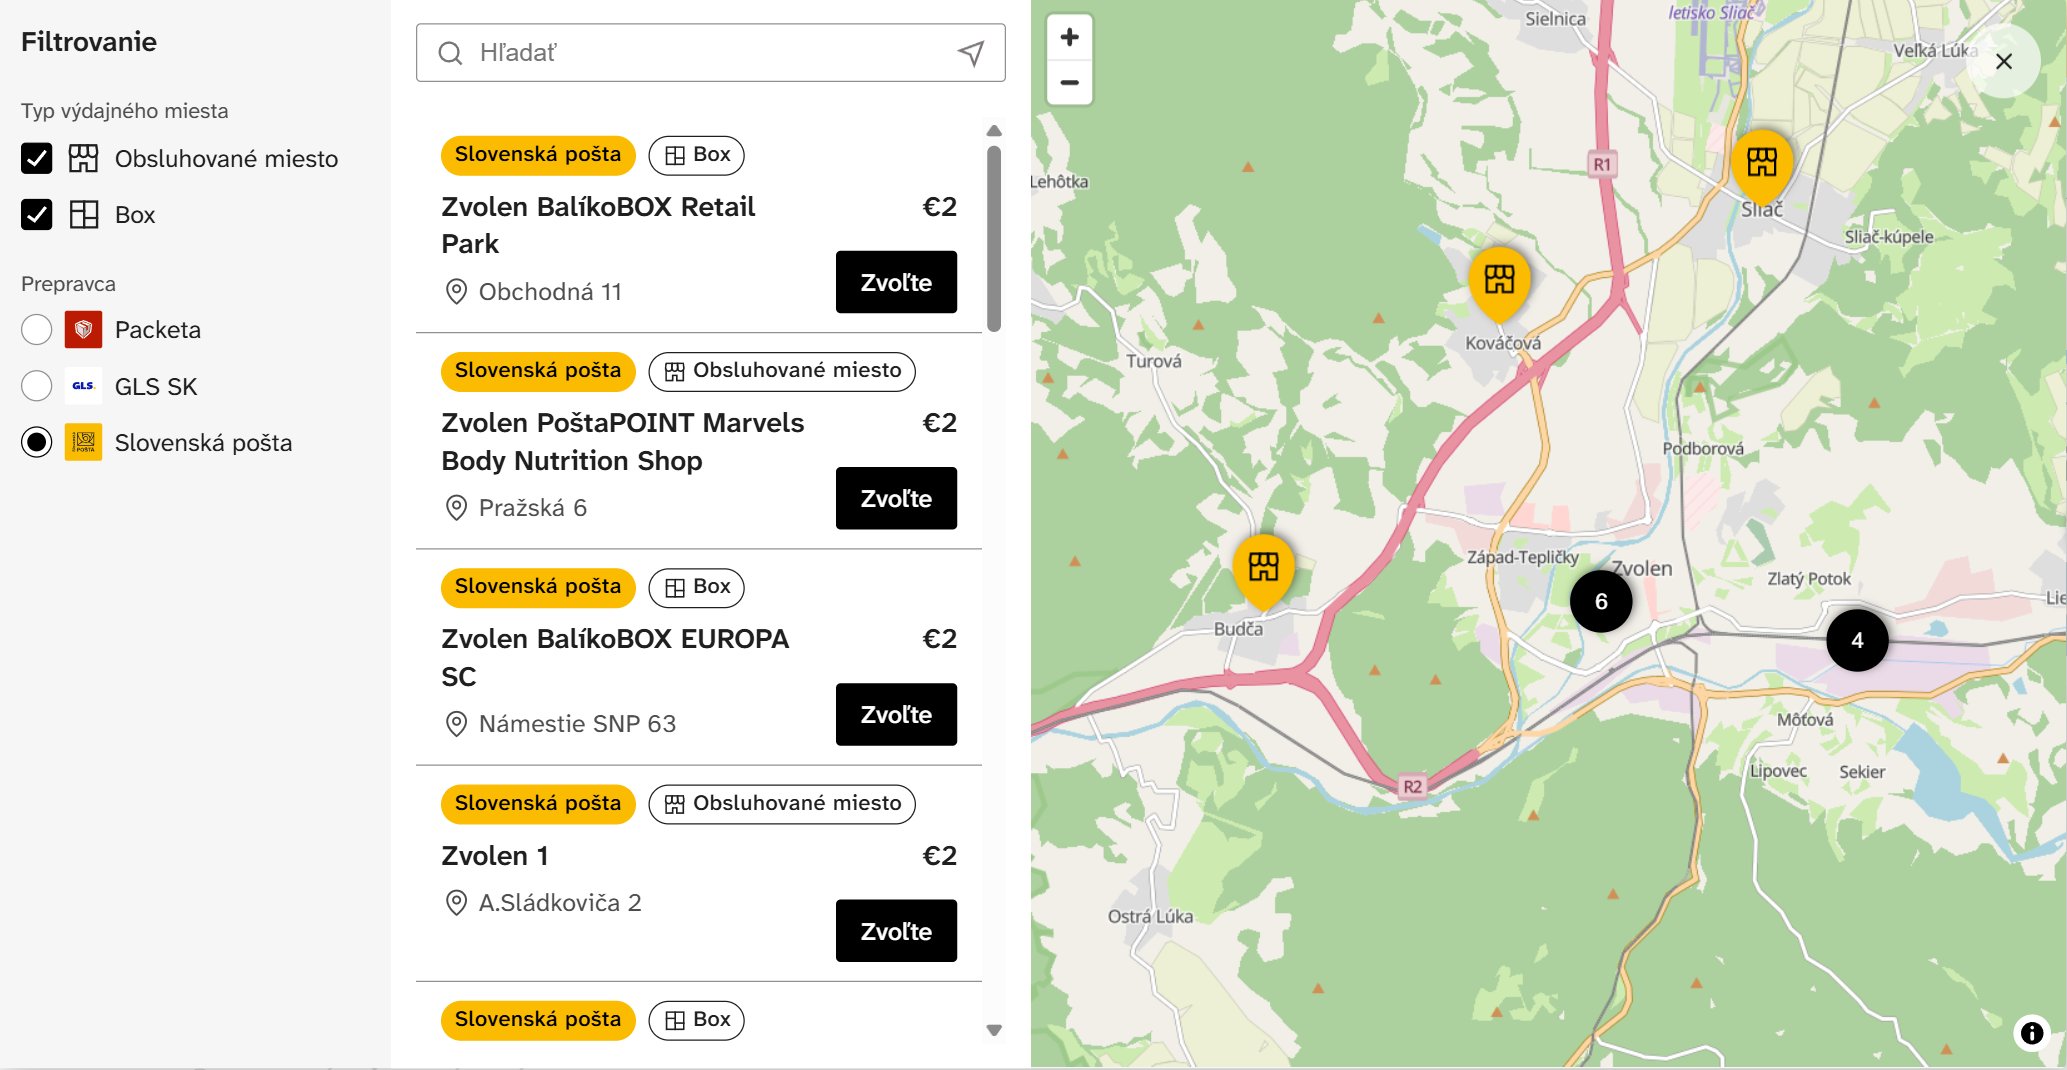
Task: Click Box tag on EUROPA SC card
Action: click(697, 587)
